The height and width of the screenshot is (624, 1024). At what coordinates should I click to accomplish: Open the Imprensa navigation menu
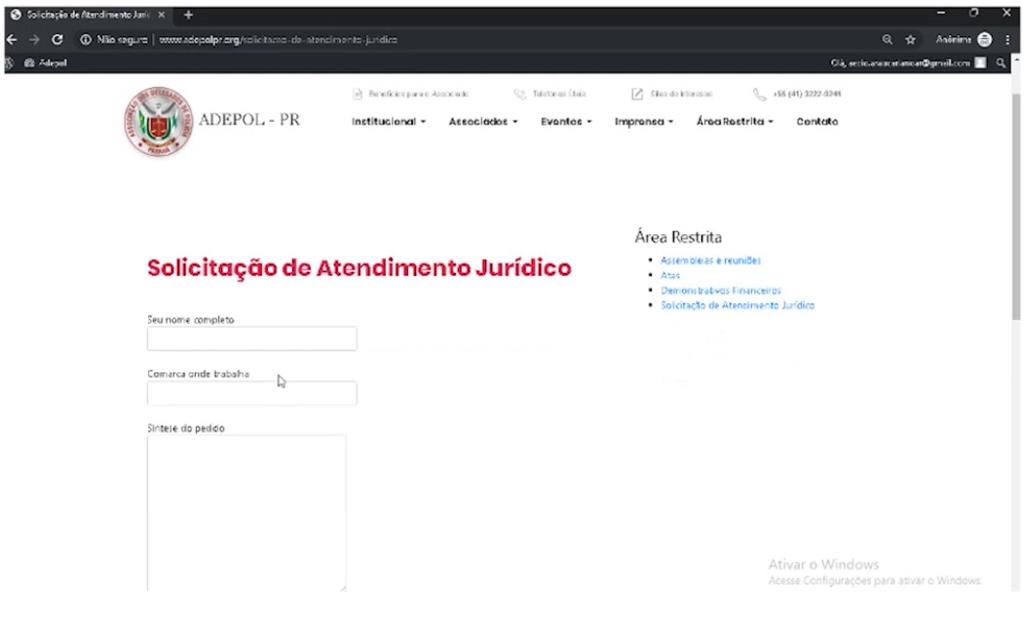tap(643, 122)
